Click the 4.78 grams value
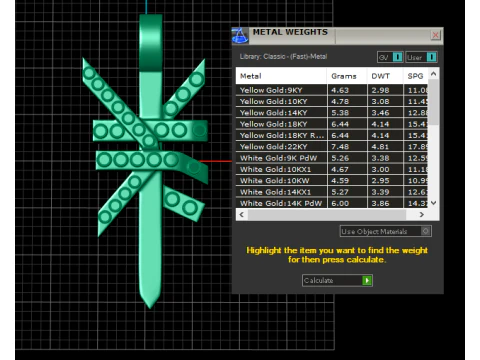 pyautogui.click(x=340, y=102)
